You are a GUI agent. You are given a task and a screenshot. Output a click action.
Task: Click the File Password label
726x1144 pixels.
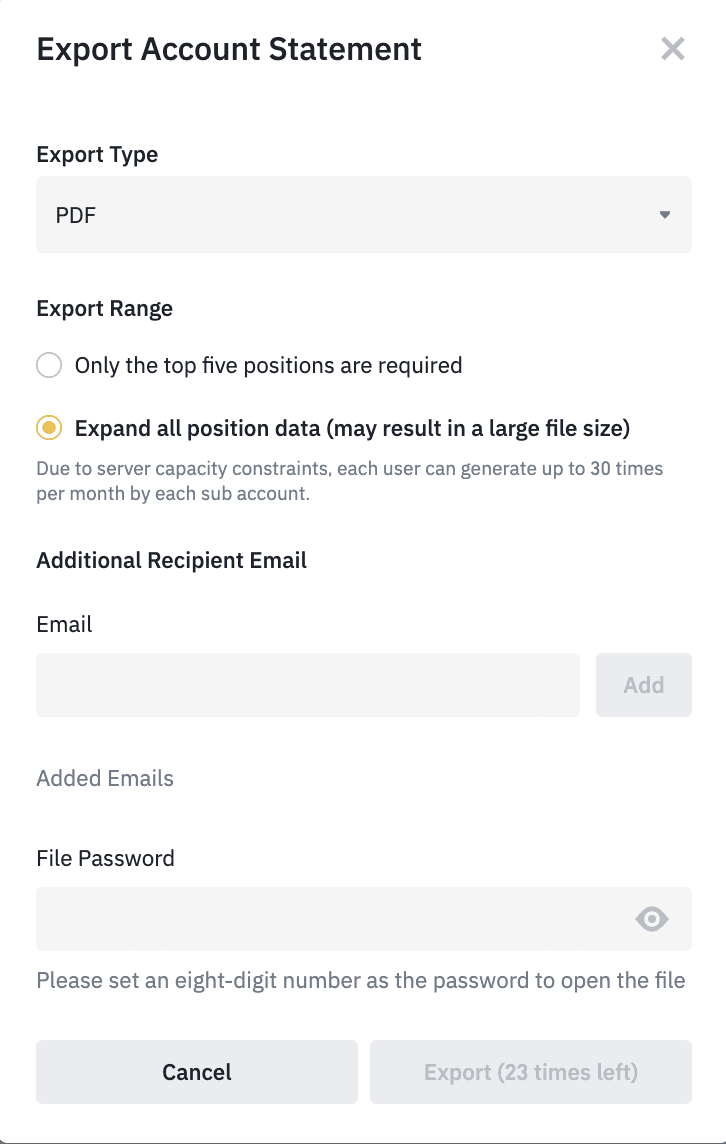pos(105,858)
